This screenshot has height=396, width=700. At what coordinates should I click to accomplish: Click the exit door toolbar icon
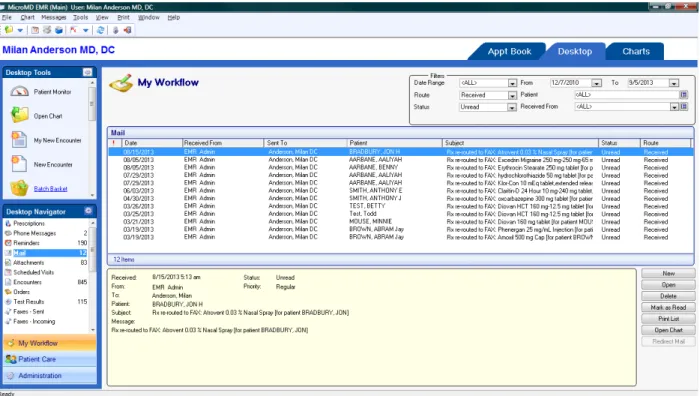[128, 30]
